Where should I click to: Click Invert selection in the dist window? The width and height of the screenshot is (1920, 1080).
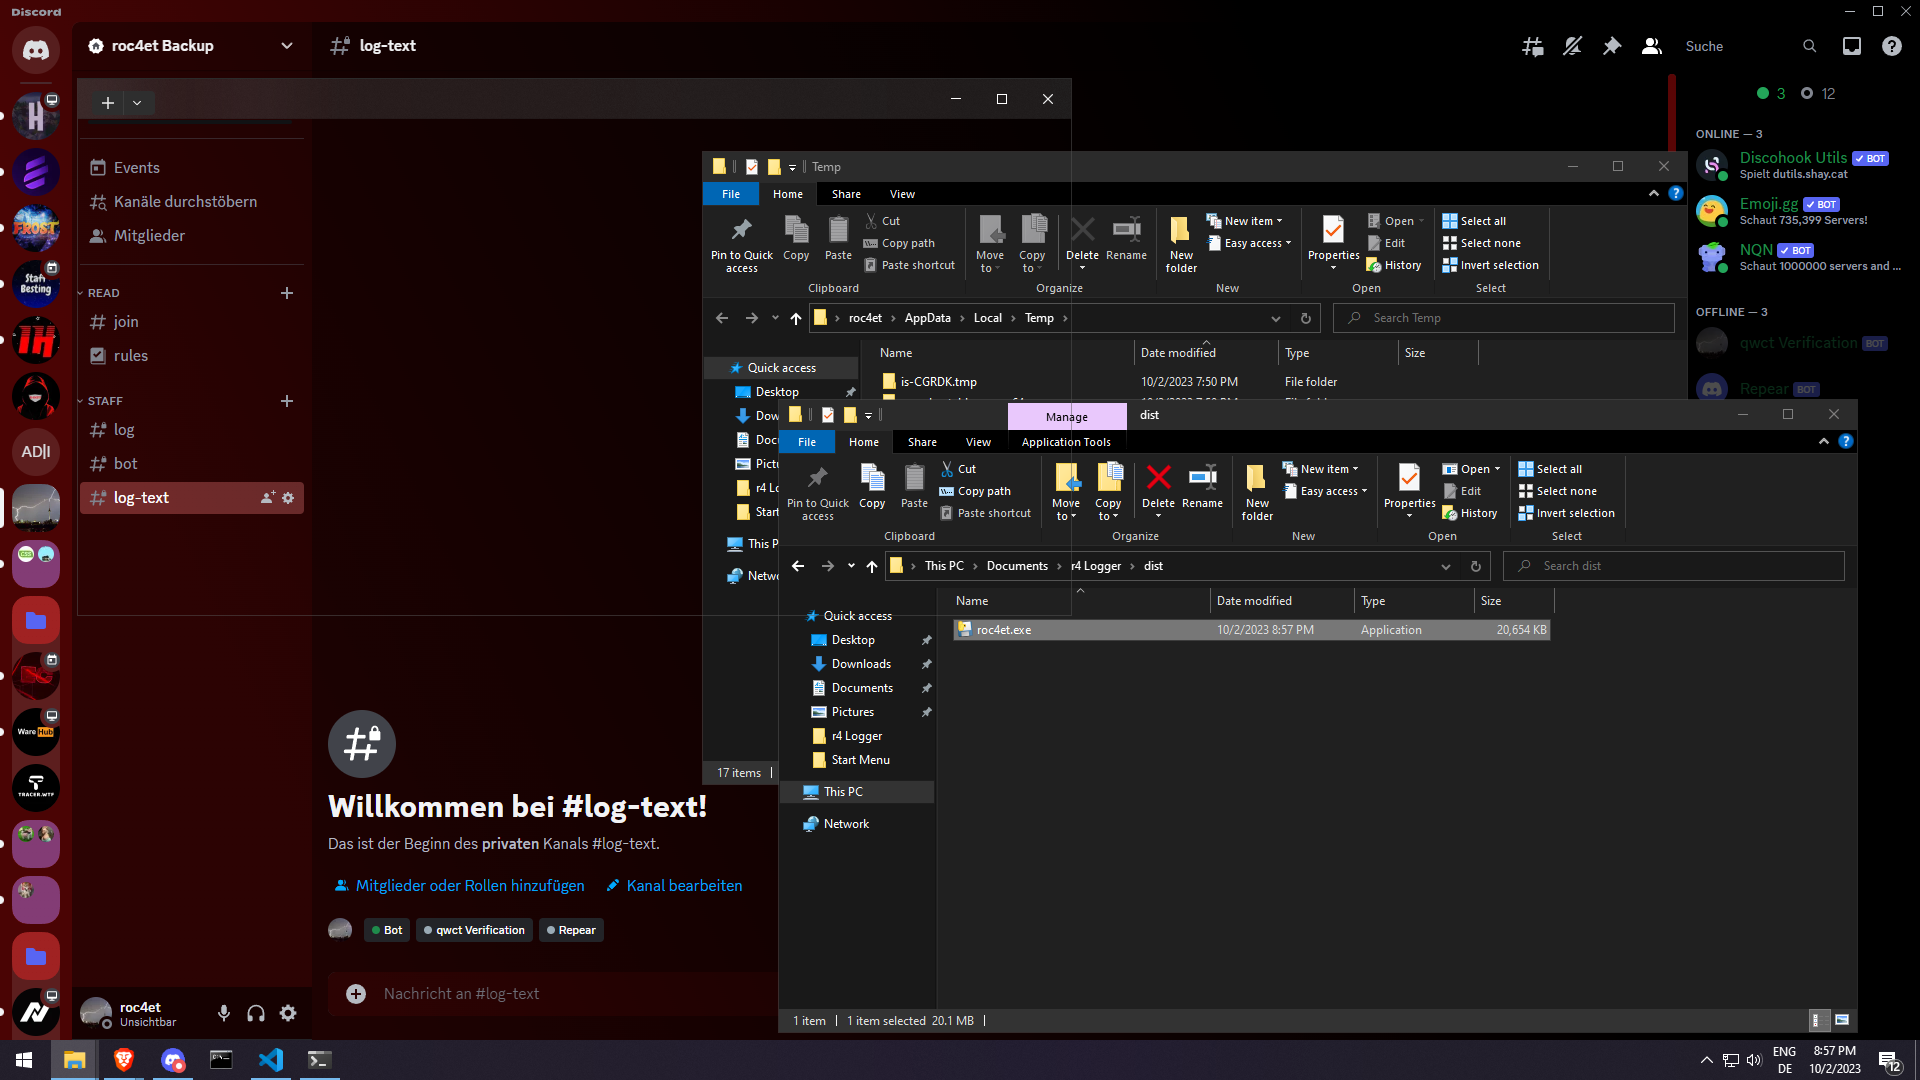pos(1566,513)
